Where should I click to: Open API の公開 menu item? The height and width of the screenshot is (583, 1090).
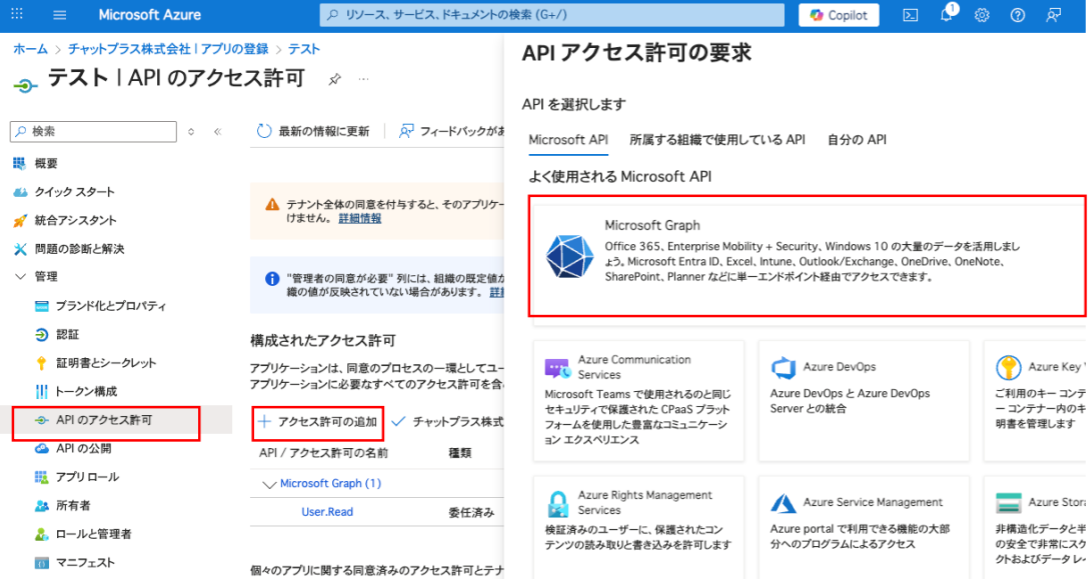pyautogui.click(x=83, y=448)
